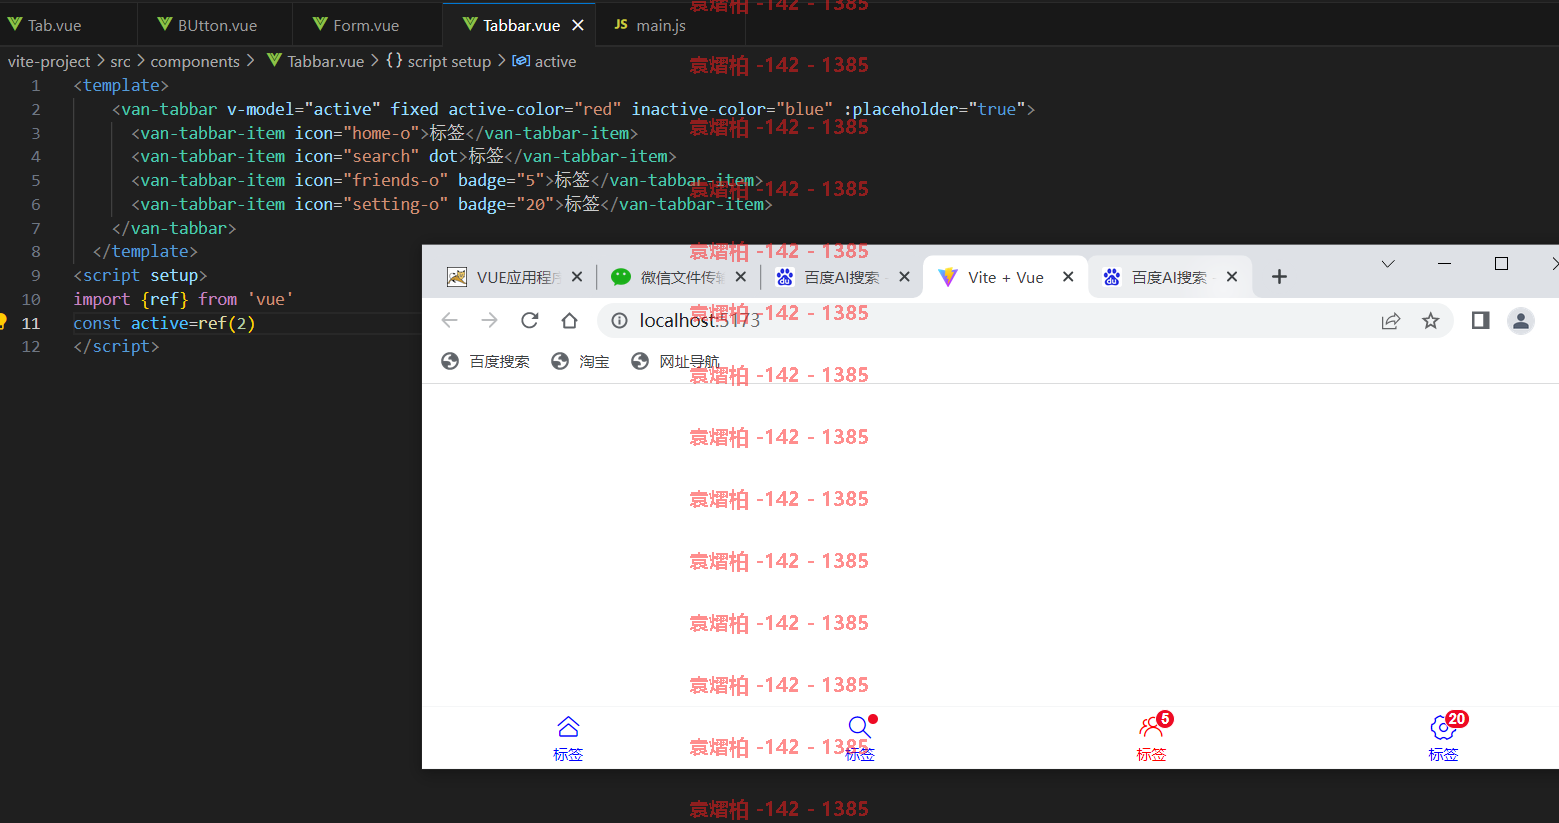Minimize the browser window
Image resolution: width=1559 pixels, height=823 pixels.
click(1444, 263)
